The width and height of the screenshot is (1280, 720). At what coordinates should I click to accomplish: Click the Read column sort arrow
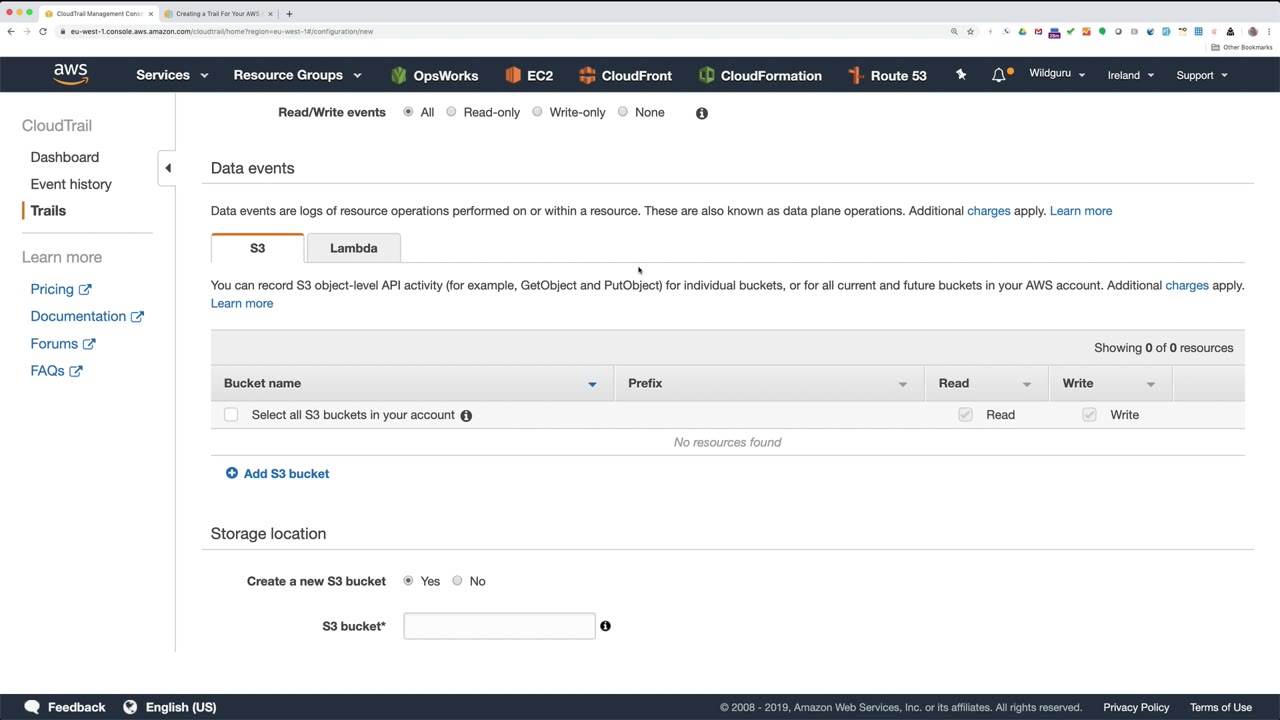(x=1027, y=384)
